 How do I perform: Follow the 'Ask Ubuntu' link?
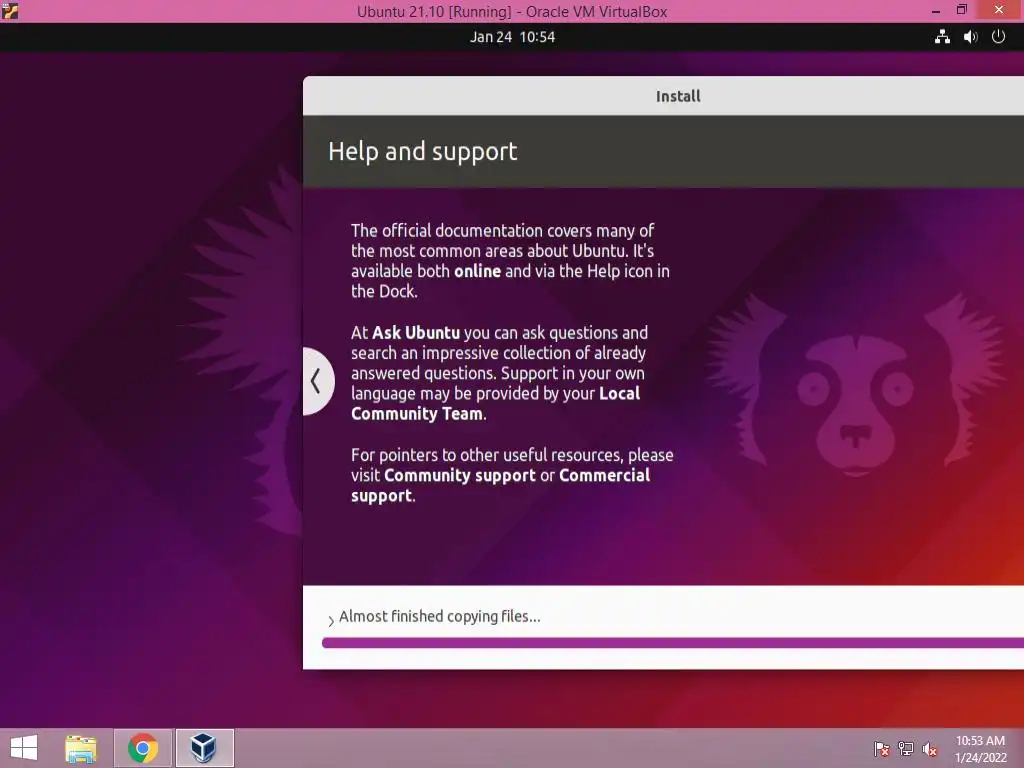(x=416, y=332)
